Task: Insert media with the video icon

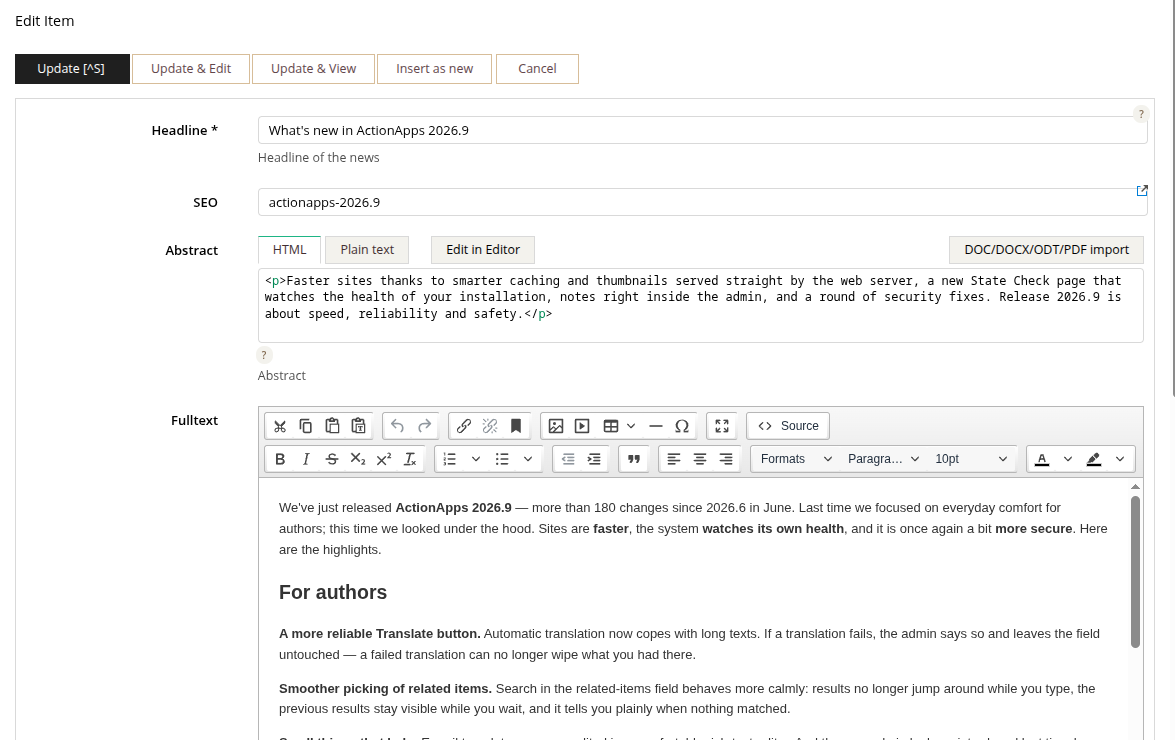Action: pos(582,426)
